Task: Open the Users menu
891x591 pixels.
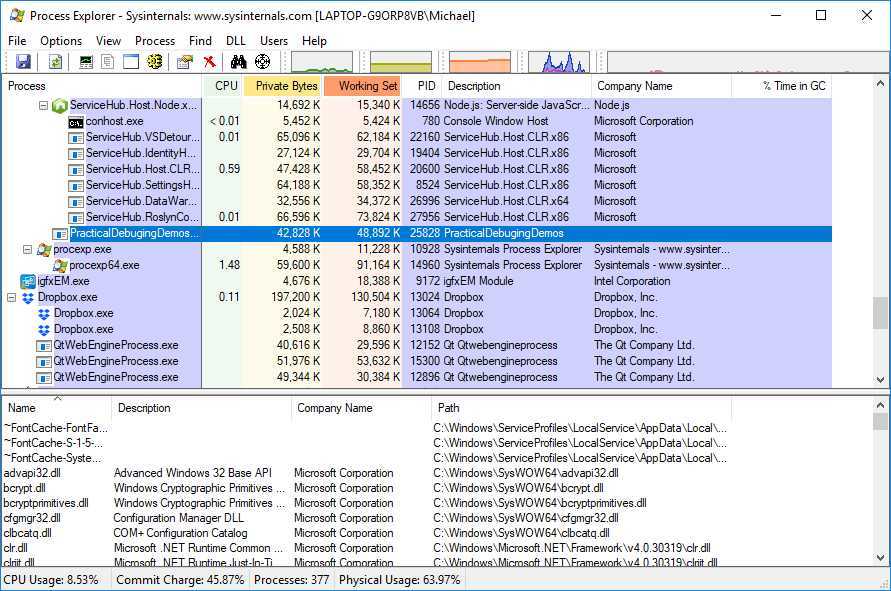Action: (274, 41)
